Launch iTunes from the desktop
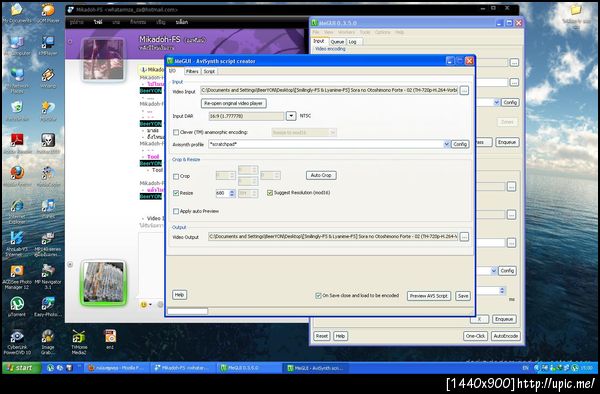 [x=48, y=208]
